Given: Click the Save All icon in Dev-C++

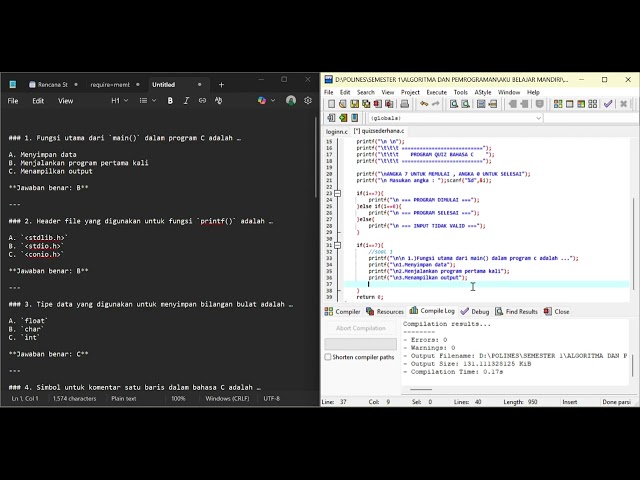Looking at the screenshot, I should point(366,104).
